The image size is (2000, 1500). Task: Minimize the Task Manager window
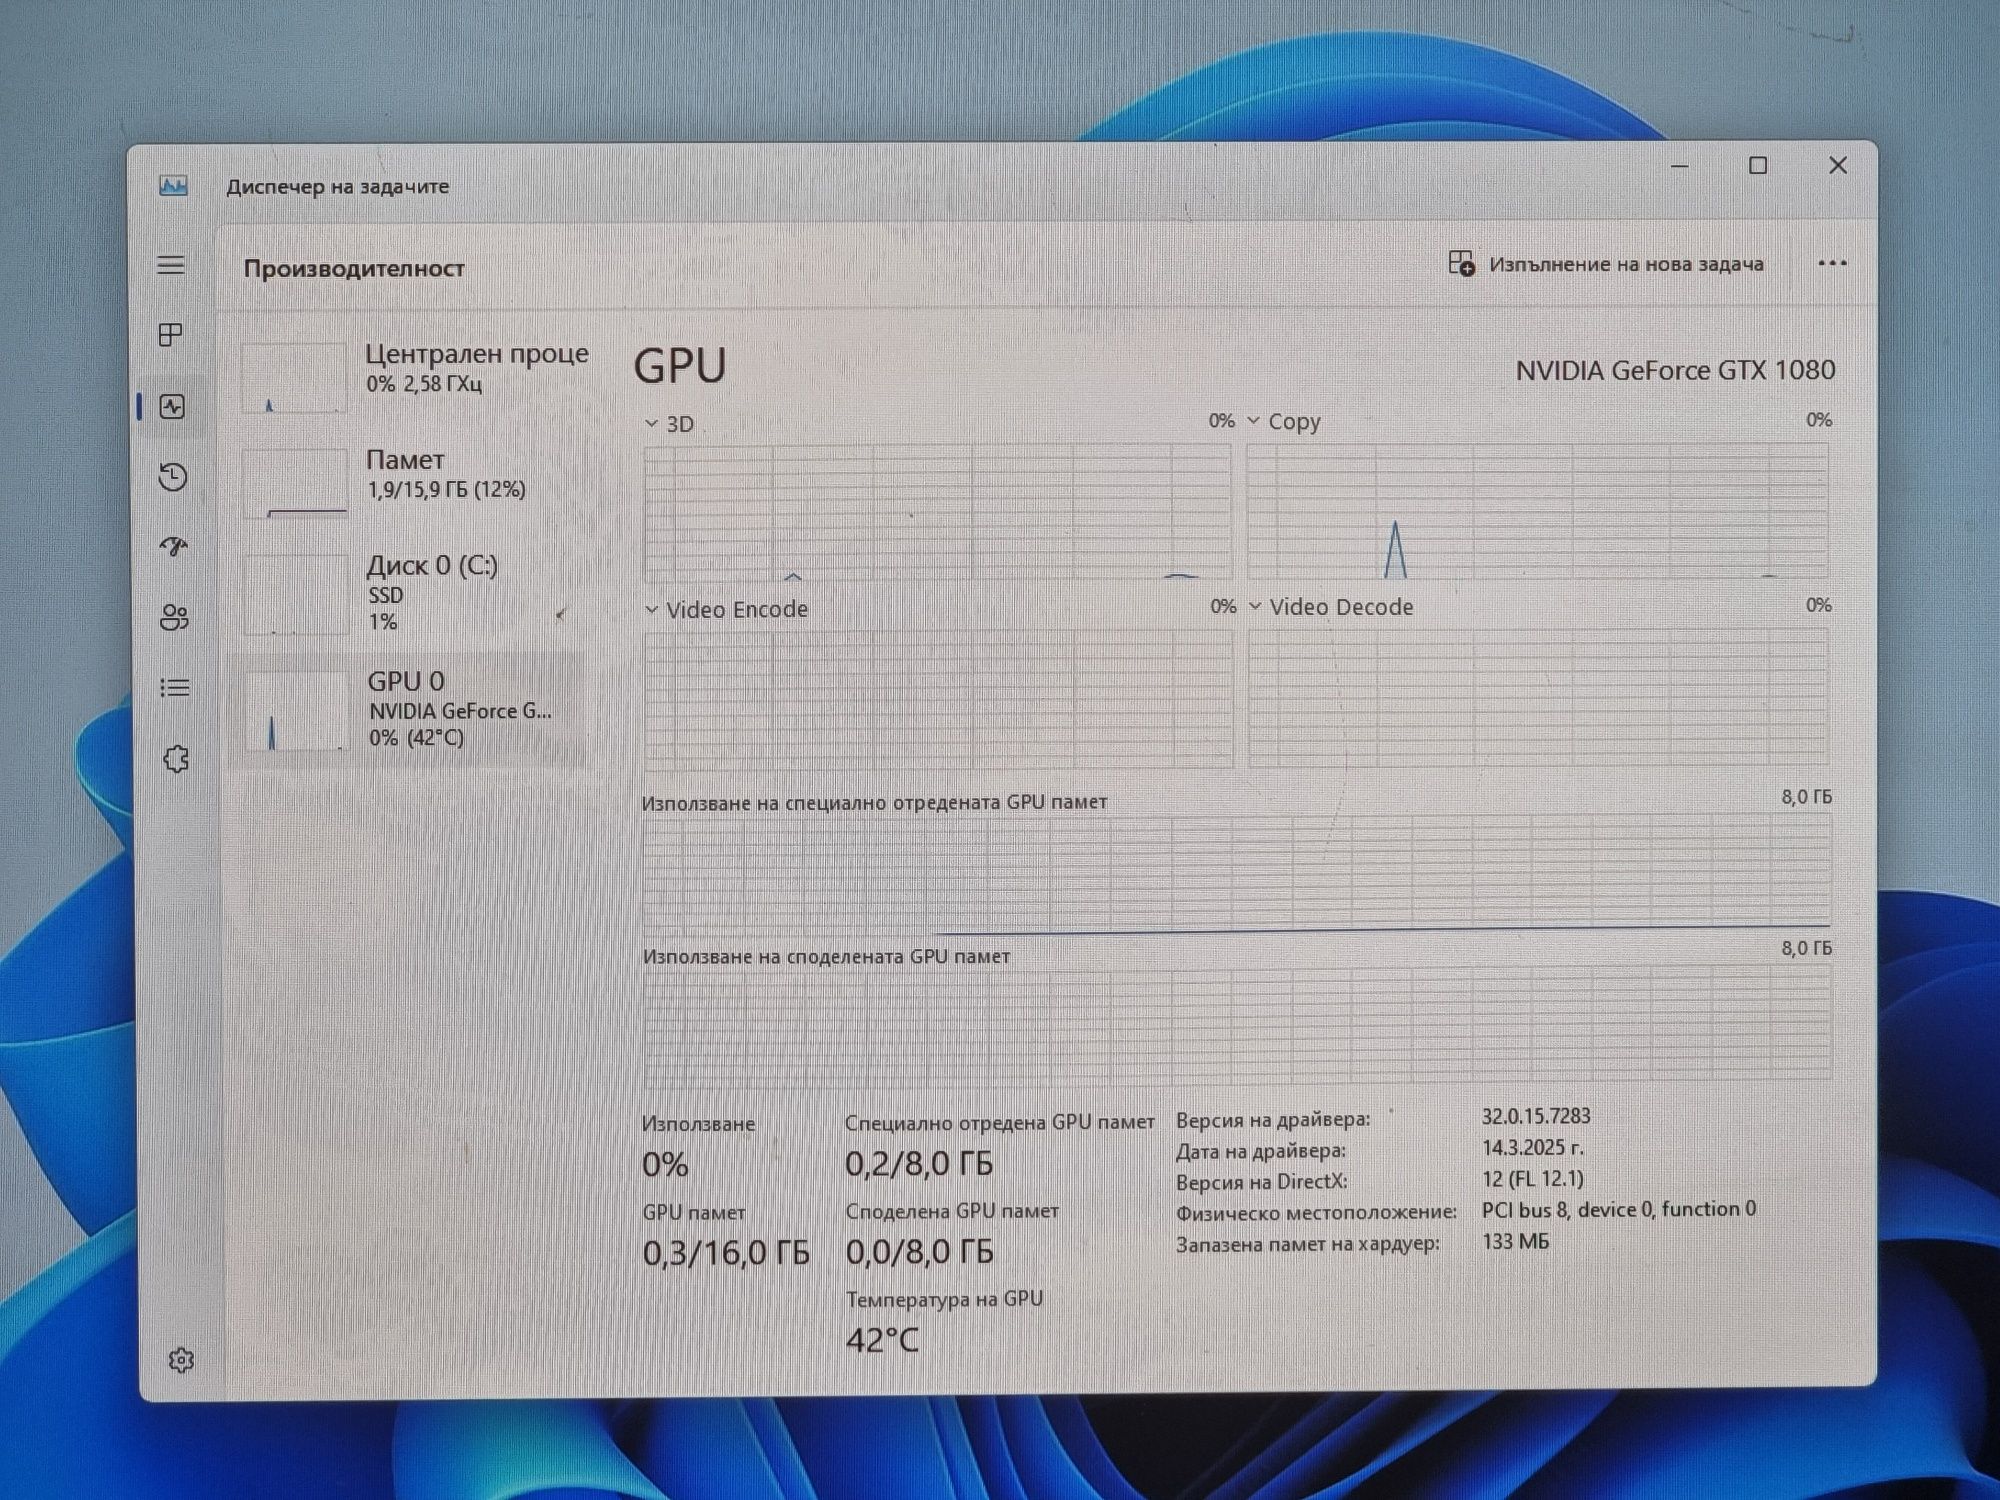(1680, 166)
